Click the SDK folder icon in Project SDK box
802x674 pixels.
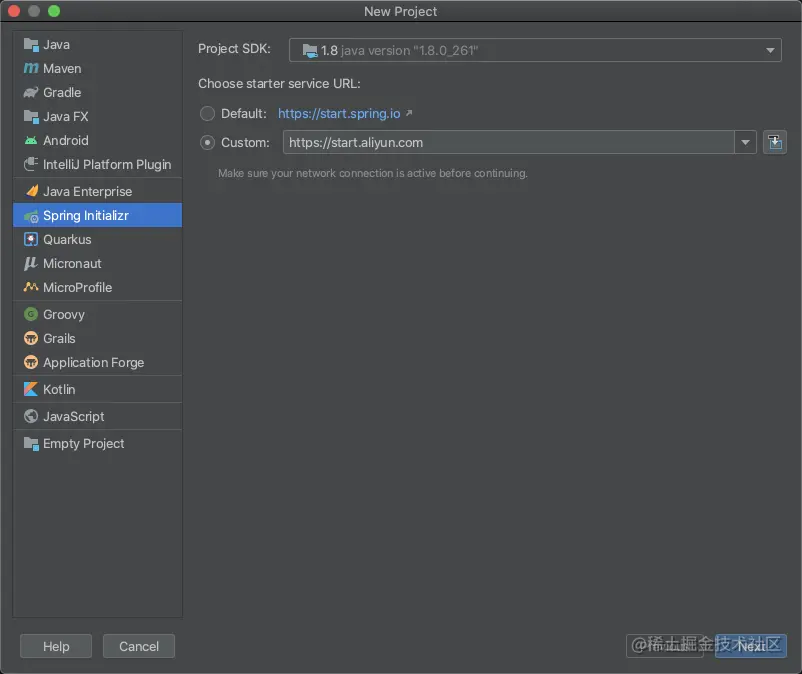pos(309,51)
